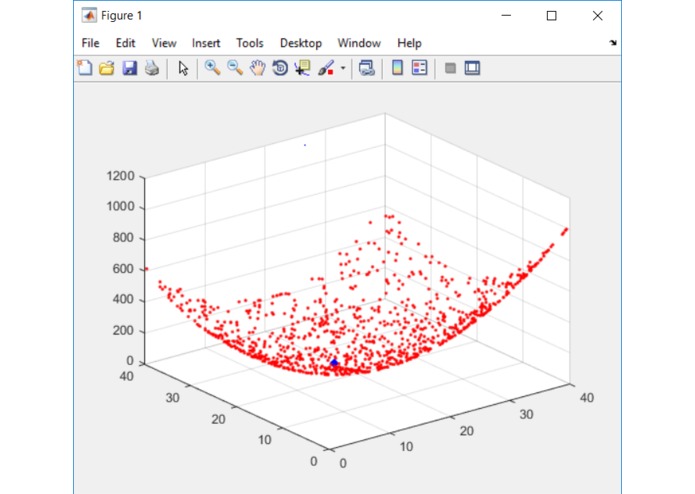Click the z-axis tick label 400
This screenshot has width=695, height=494.
(x=123, y=300)
